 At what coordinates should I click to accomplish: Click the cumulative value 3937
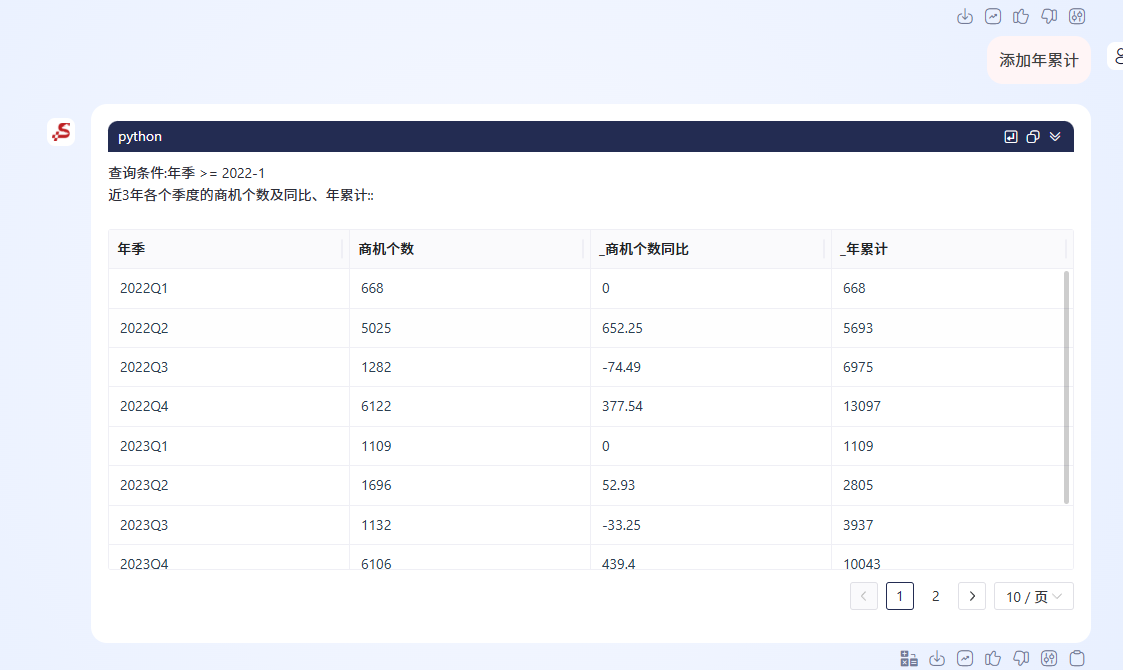pos(858,525)
